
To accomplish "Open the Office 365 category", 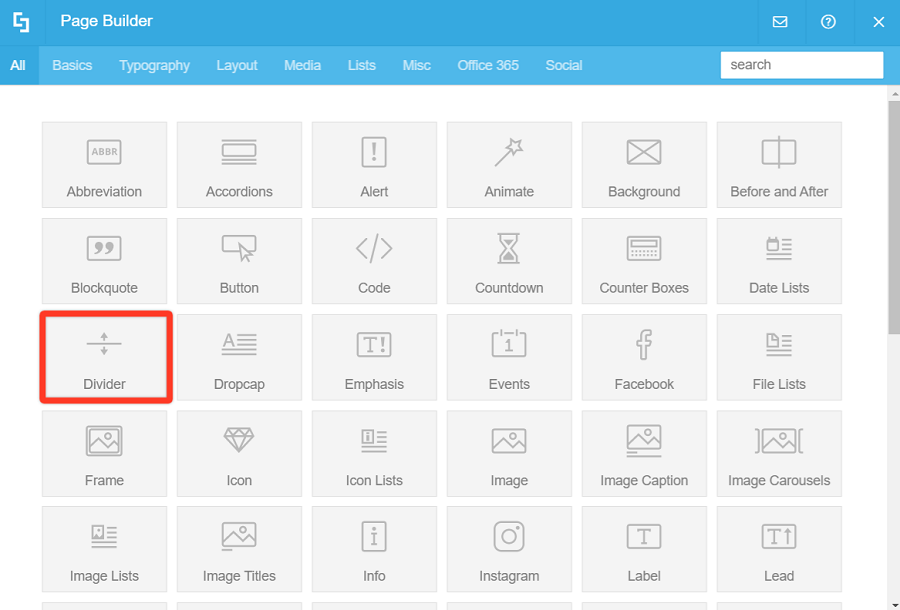I will [x=488, y=65].
